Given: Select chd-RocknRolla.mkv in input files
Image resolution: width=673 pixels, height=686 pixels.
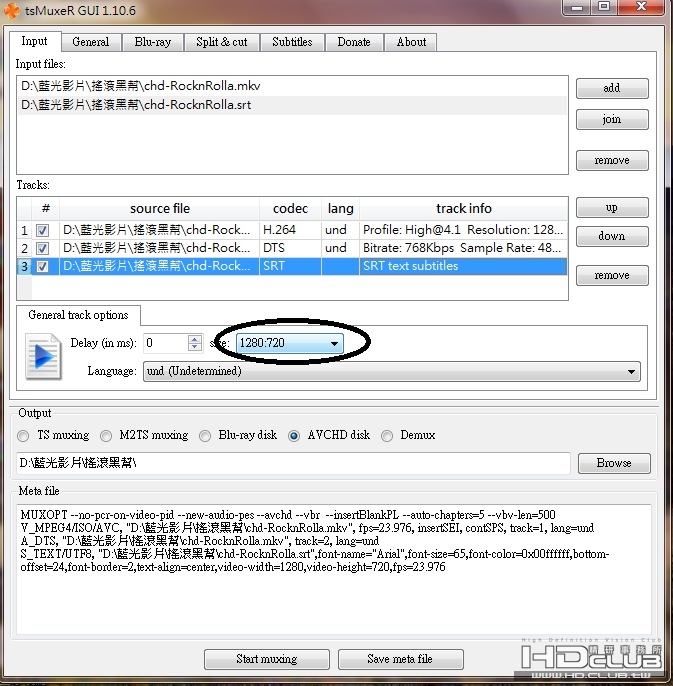Looking at the screenshot, I should pyautogui.click(x=292, y=86).
